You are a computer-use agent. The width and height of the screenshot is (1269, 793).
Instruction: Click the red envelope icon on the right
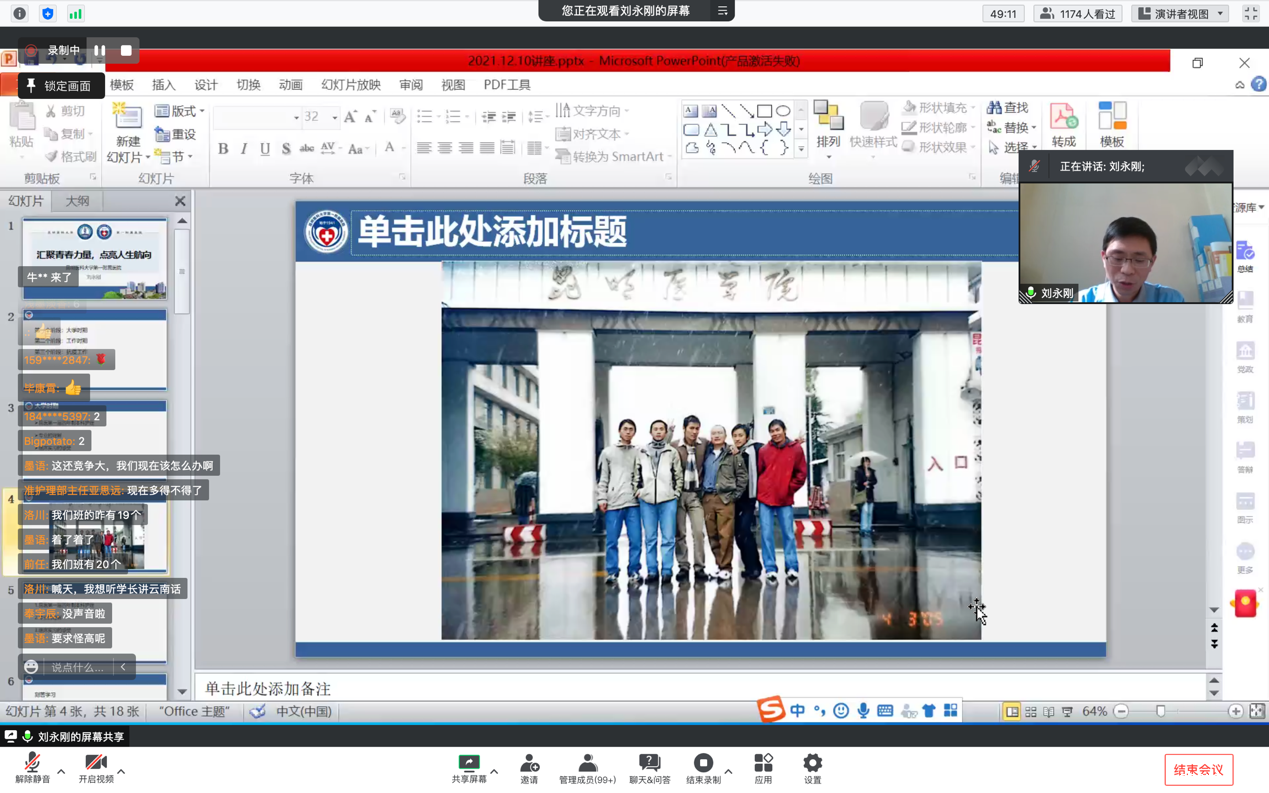1245,603
